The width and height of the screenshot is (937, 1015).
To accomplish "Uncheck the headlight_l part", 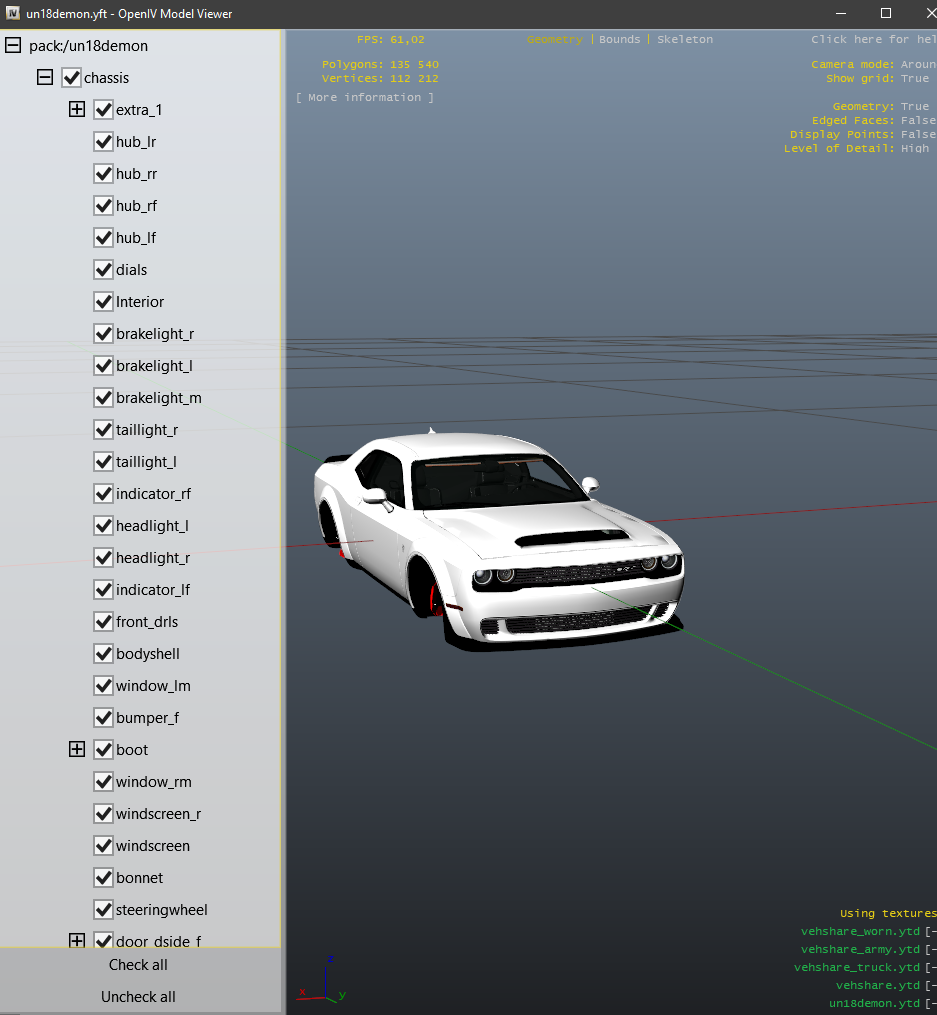I will 103,526.
